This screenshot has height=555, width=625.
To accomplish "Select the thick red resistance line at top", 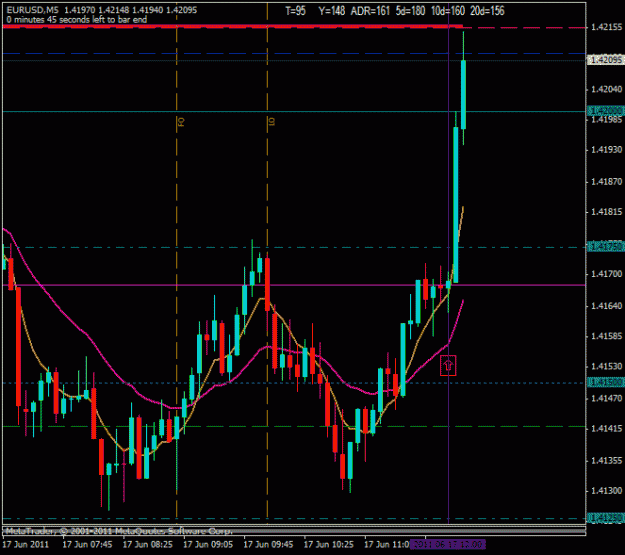I will [233, 26].
